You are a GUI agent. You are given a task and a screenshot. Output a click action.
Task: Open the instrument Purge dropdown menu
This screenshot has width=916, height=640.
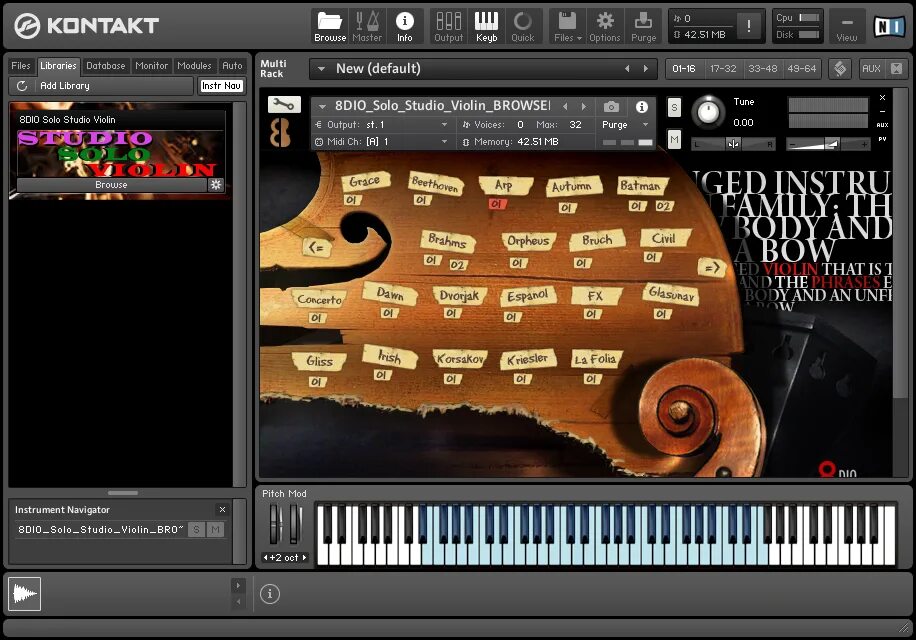(x=626, y=125)
